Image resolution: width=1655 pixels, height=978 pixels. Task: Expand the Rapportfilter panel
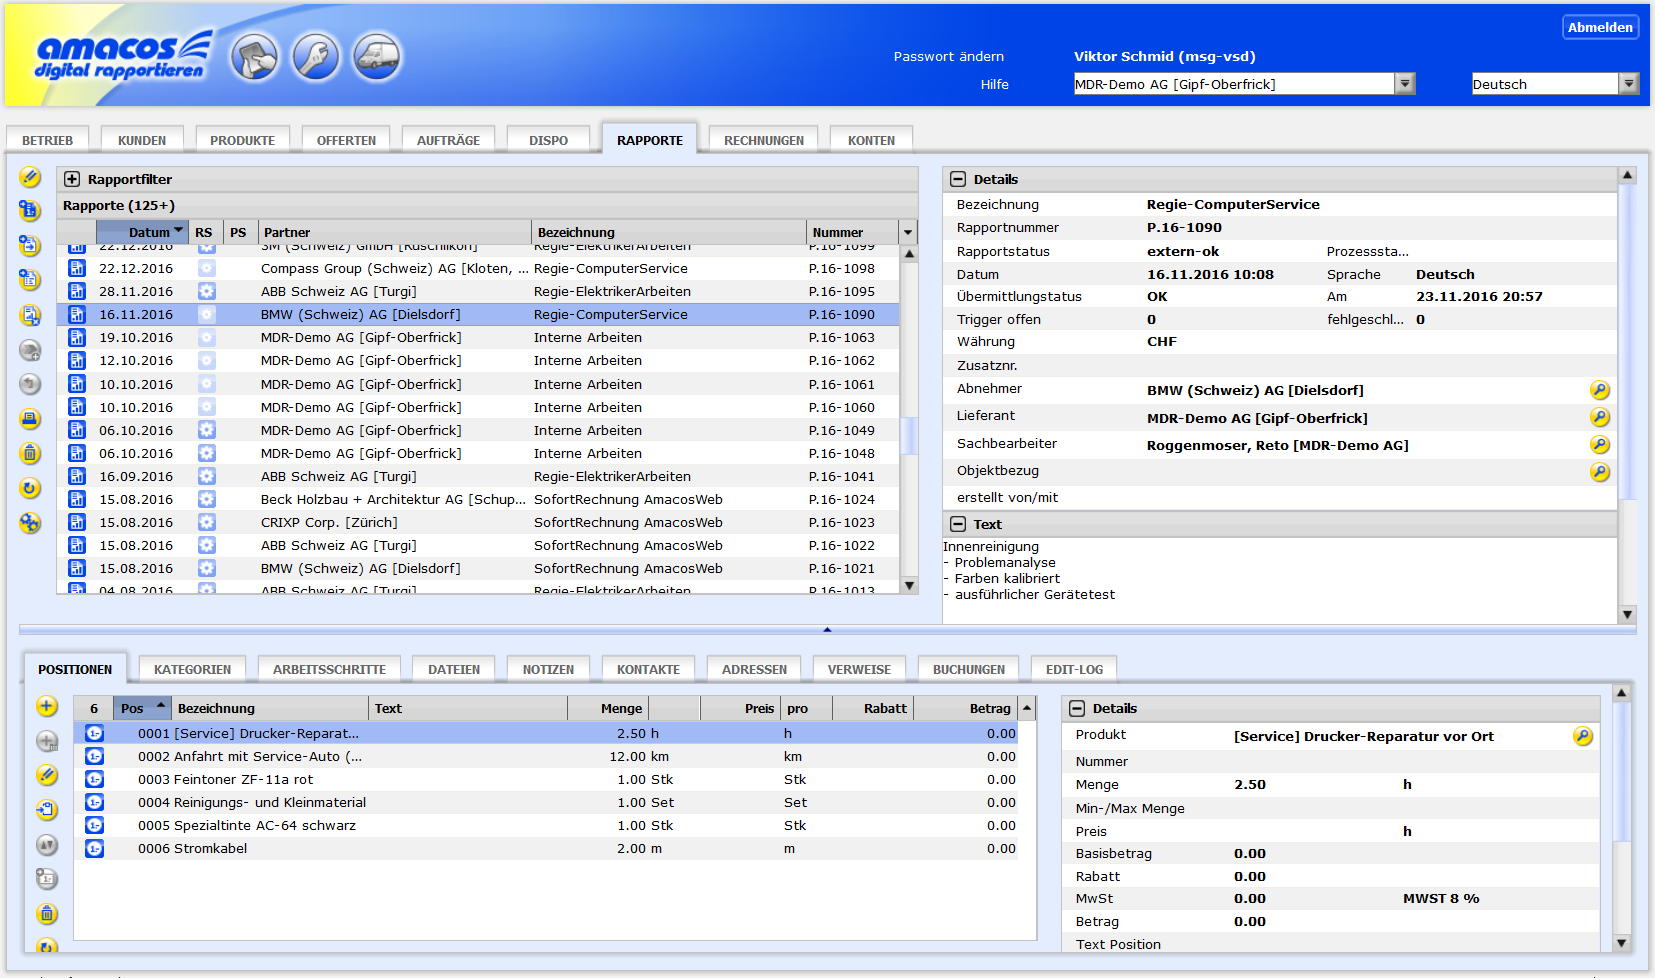point(72,179)
